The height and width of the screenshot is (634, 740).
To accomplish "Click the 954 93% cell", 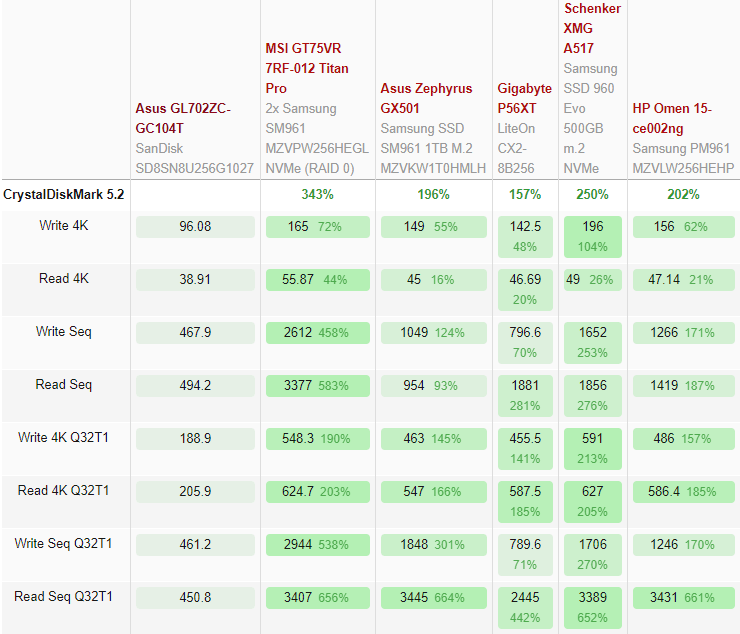I will tap(434, 385).
